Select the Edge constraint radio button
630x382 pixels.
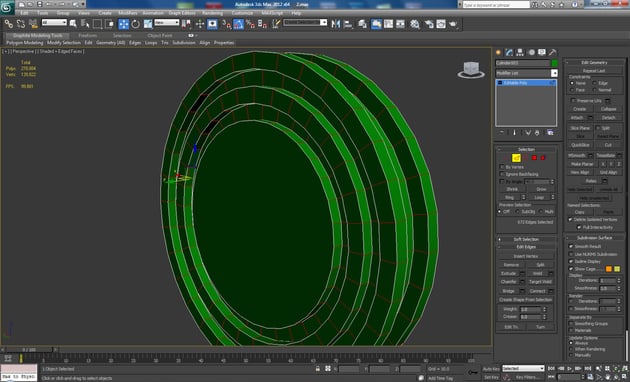594,83
